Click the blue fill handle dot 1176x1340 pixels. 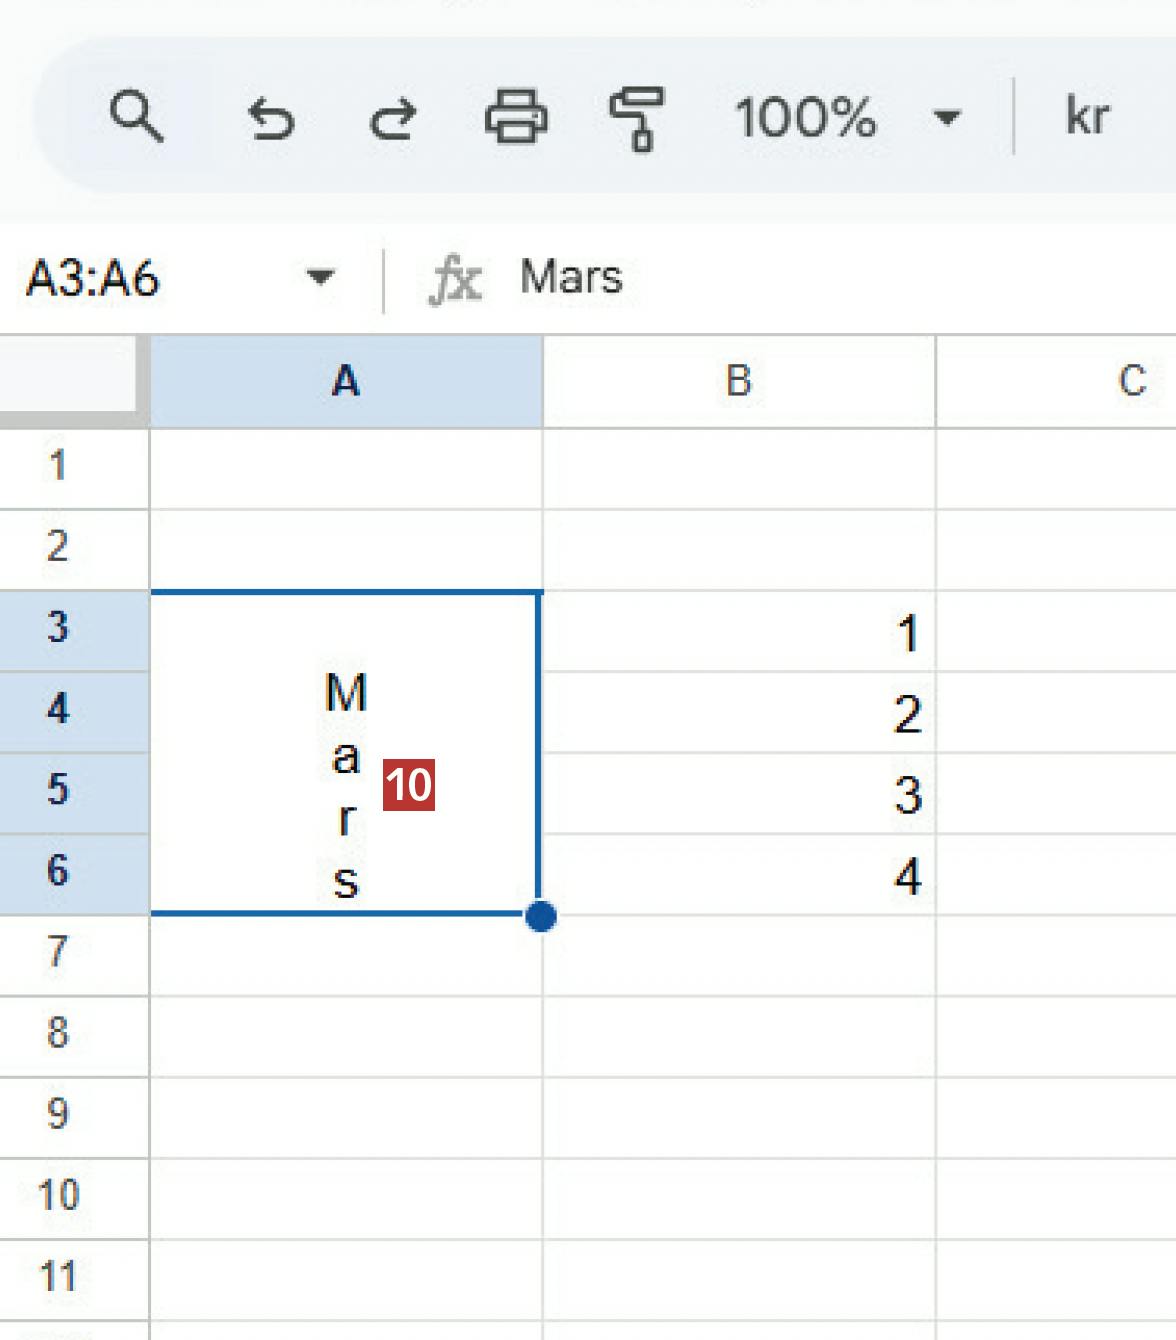point(540,915)
